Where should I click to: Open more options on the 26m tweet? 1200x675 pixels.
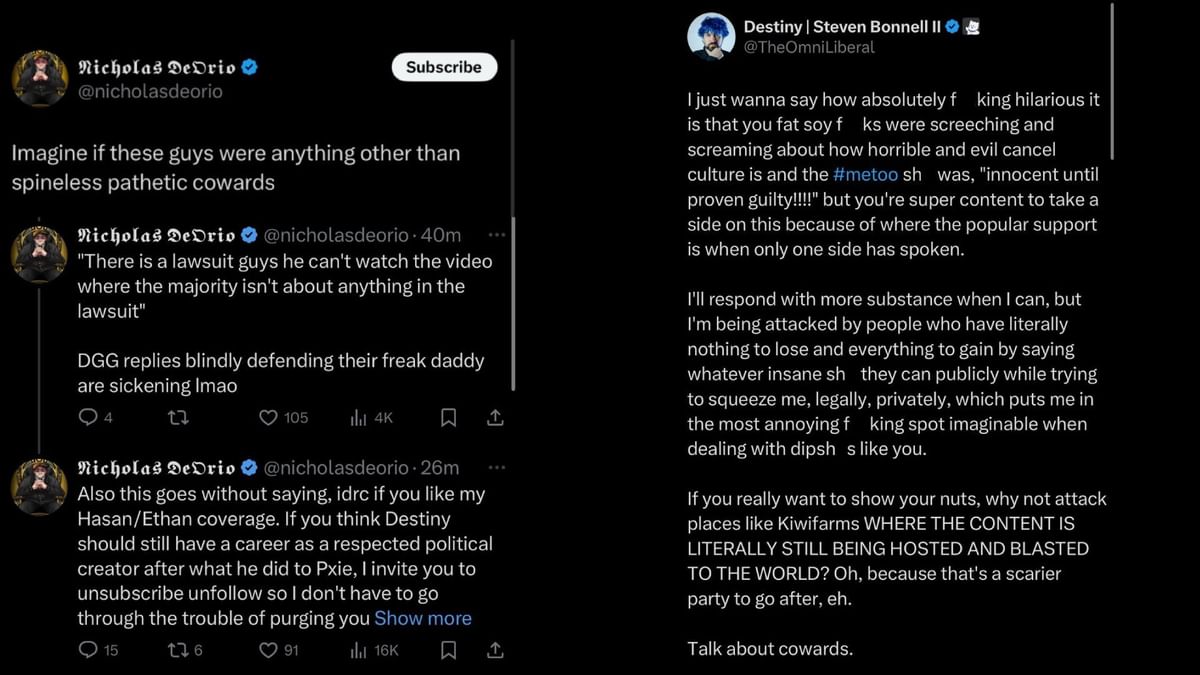click(x=497, y=466)
